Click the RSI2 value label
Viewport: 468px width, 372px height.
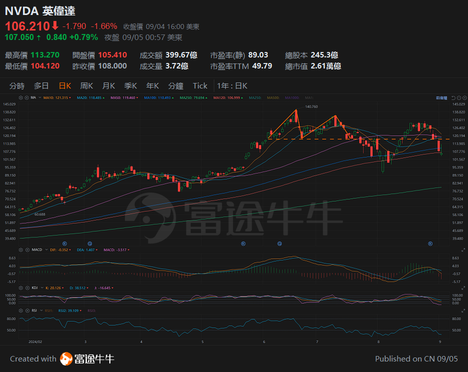(x=69, y=310)
